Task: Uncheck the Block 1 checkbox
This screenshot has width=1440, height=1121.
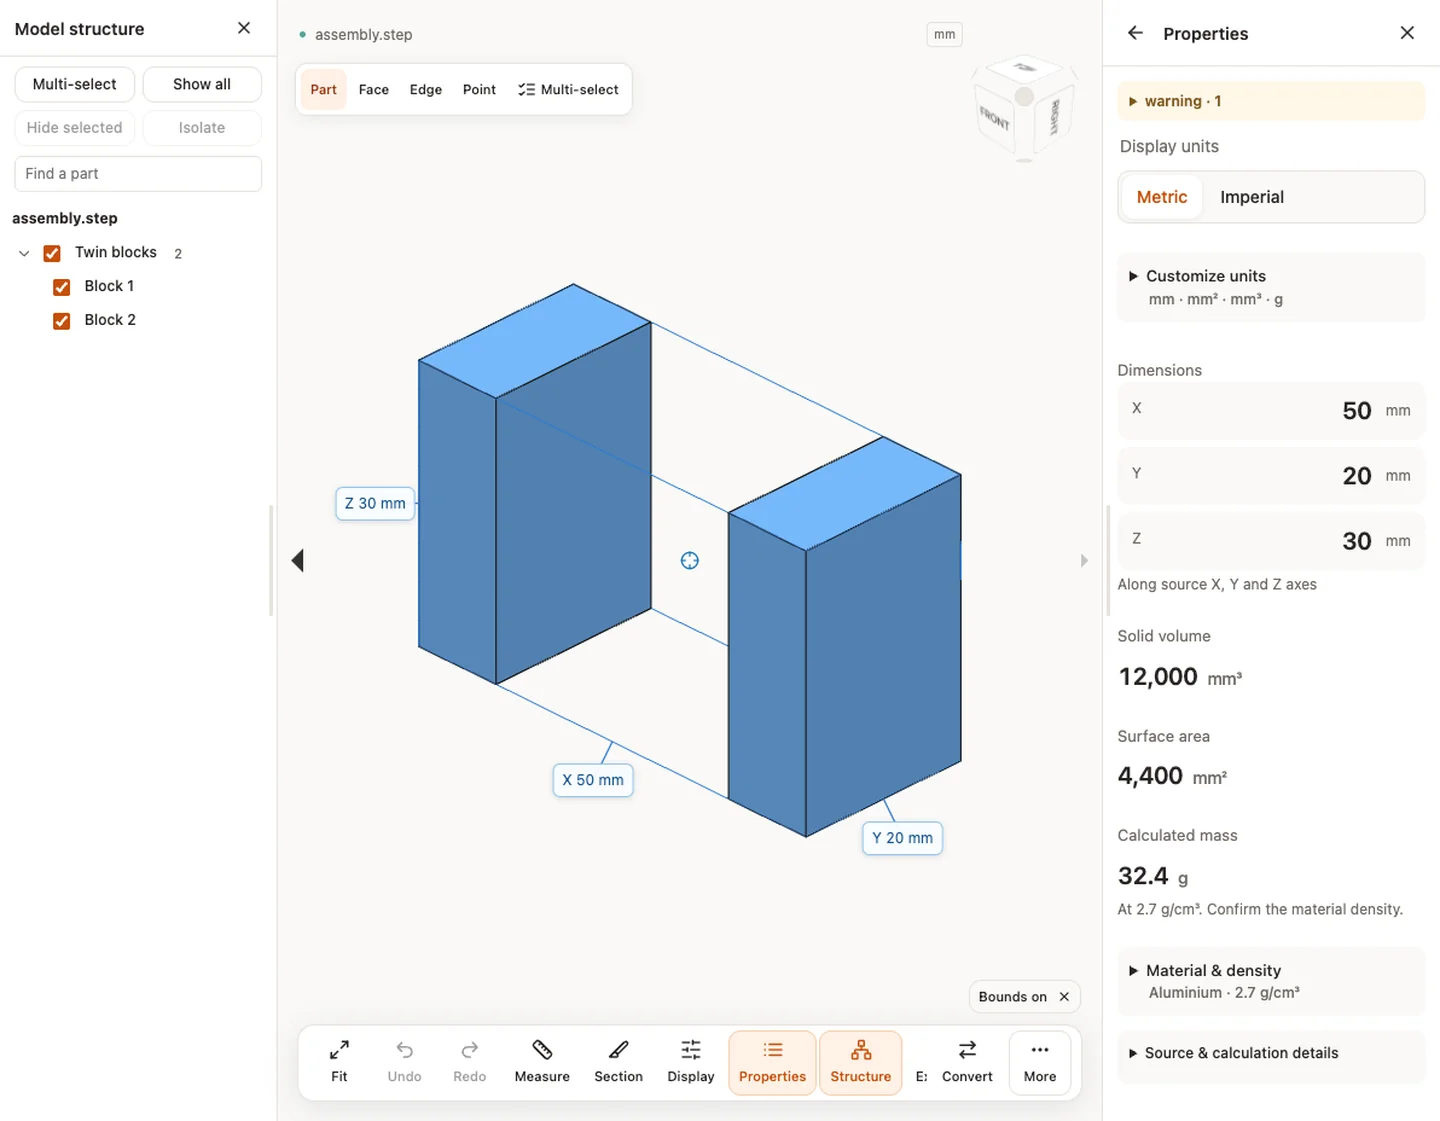Action: (x=62, y=287)
